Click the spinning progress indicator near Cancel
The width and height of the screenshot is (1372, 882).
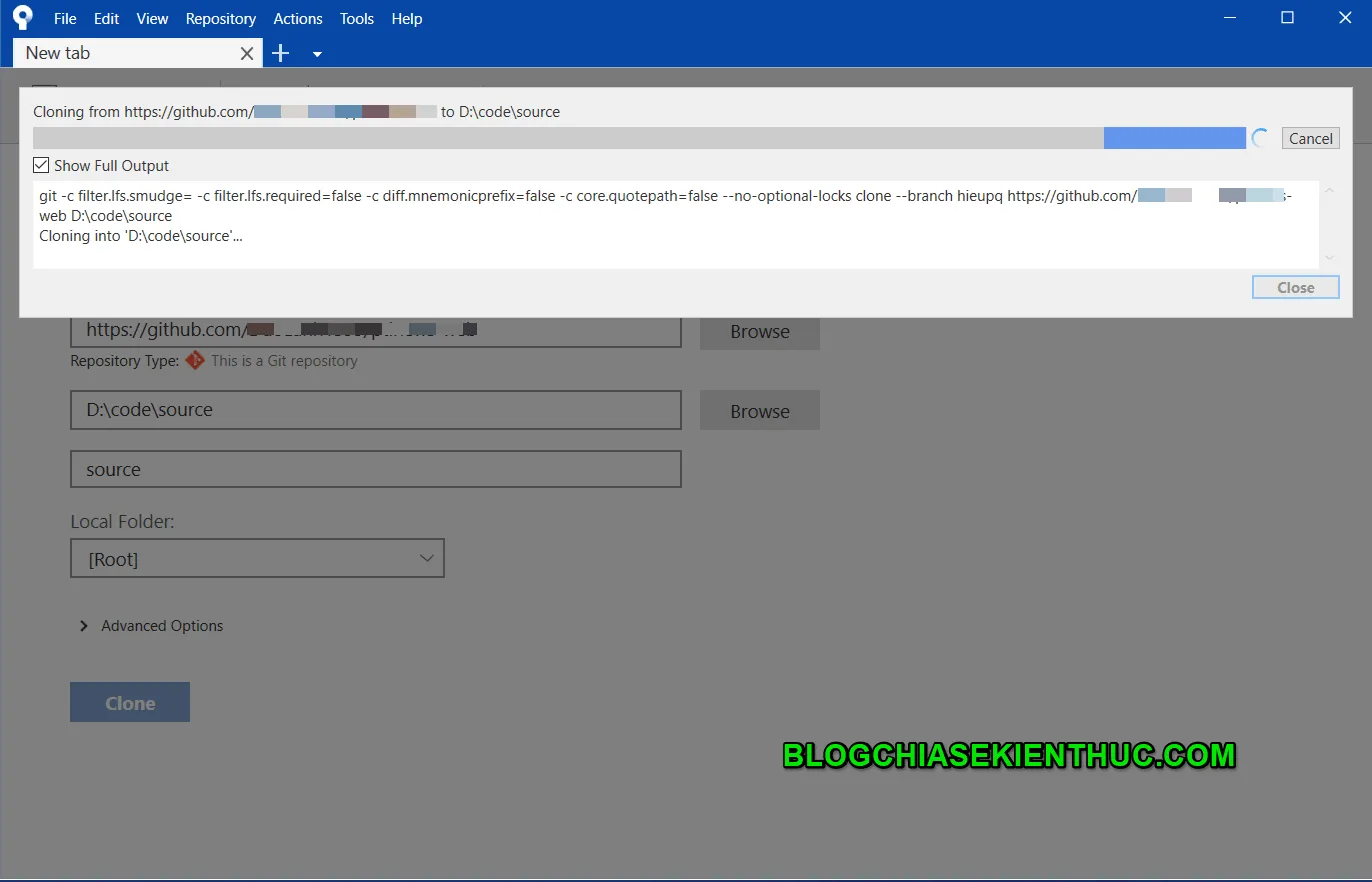1259,137
